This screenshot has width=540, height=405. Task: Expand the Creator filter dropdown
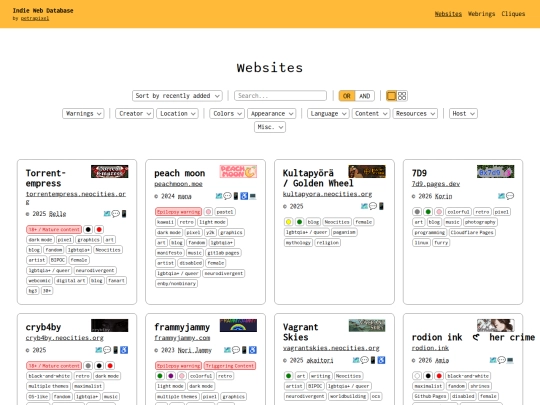point(134,114)
